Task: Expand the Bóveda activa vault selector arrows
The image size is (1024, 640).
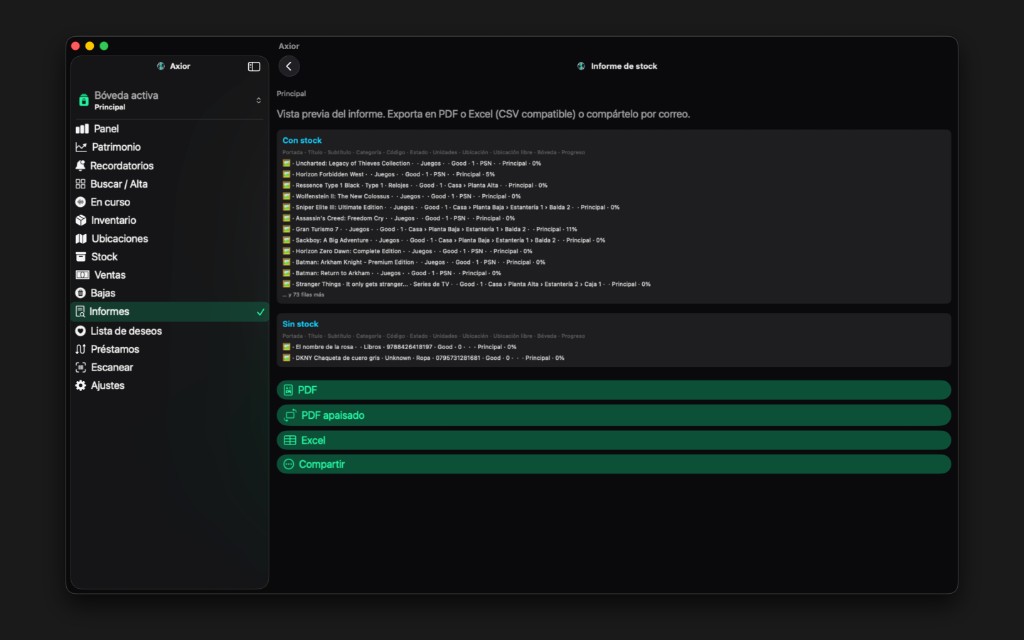Action: coord(259,100)
